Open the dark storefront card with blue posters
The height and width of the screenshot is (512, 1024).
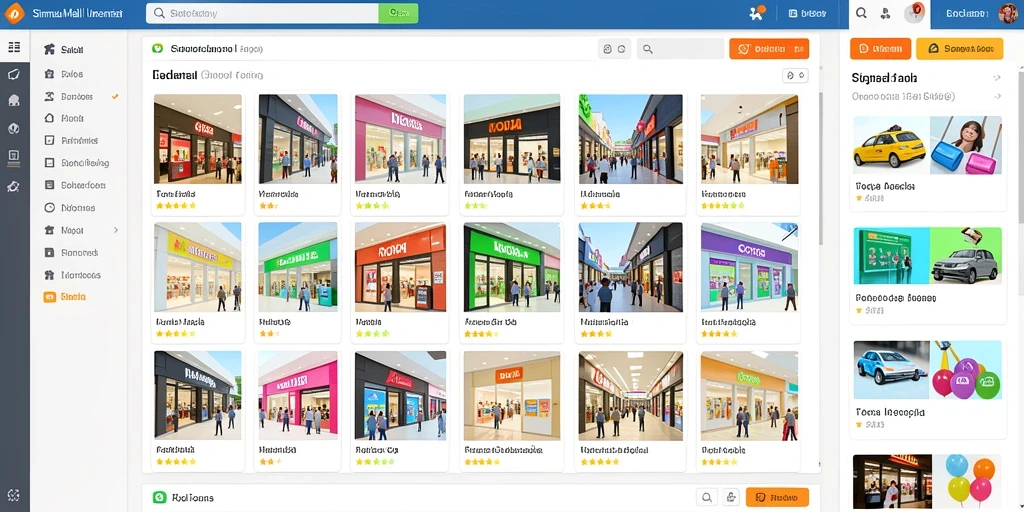[400, 409]
